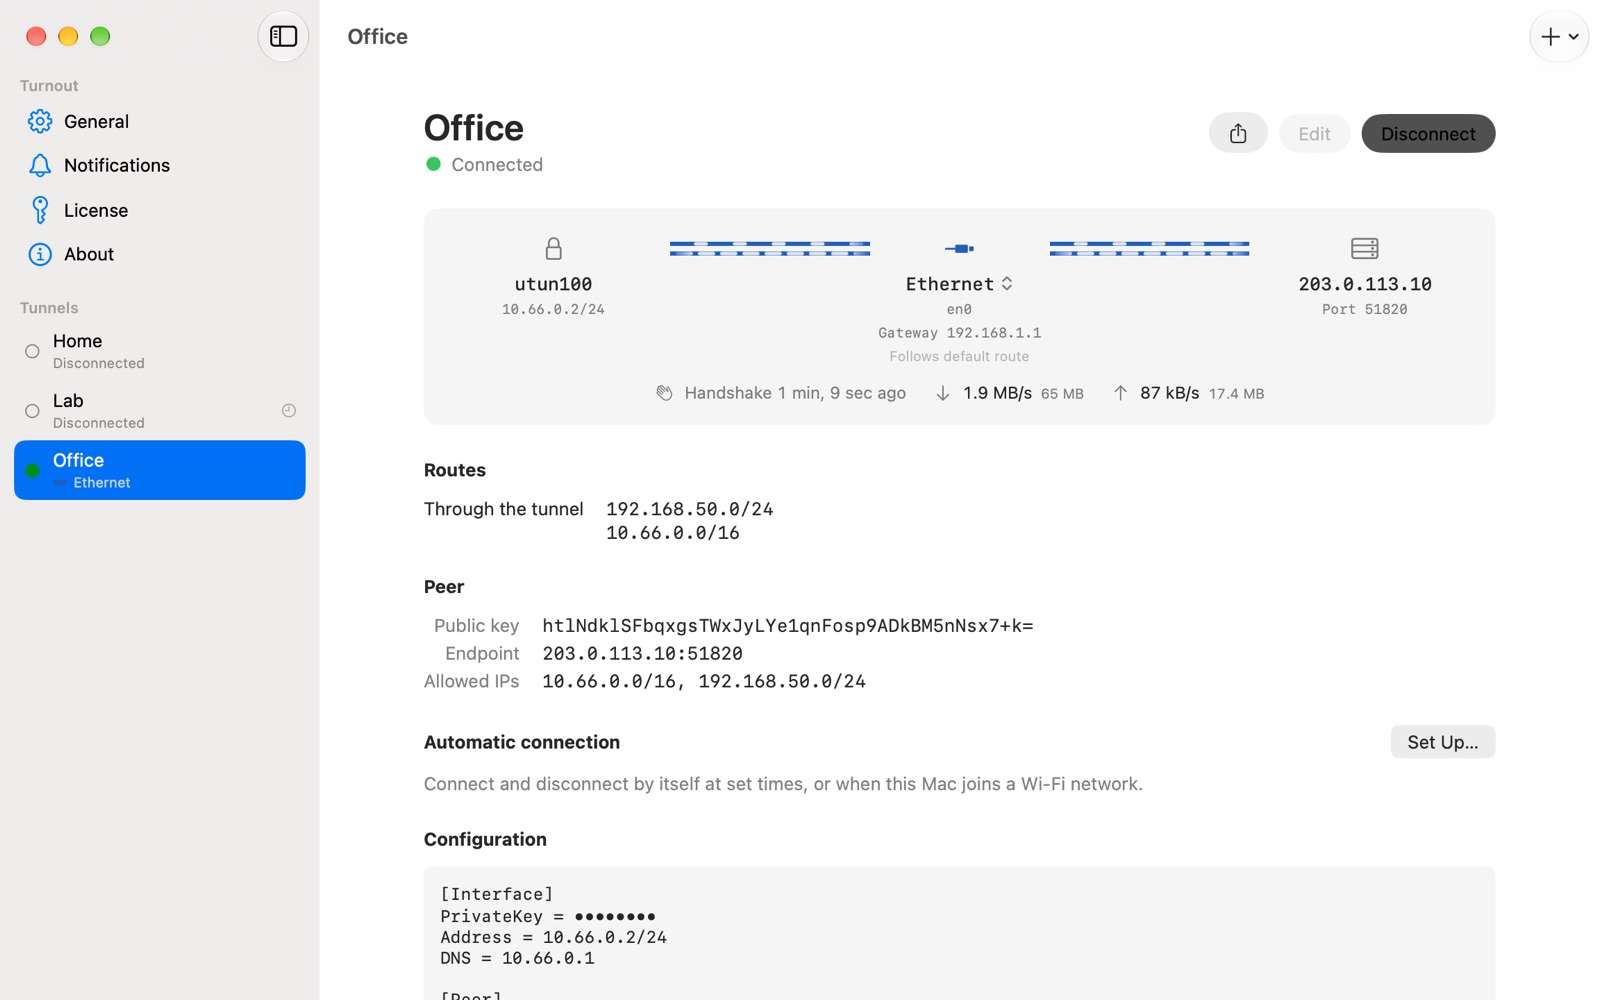Toggle Home tunnel connection circle
1600x1000 pixels.
(x=32, y=352)
